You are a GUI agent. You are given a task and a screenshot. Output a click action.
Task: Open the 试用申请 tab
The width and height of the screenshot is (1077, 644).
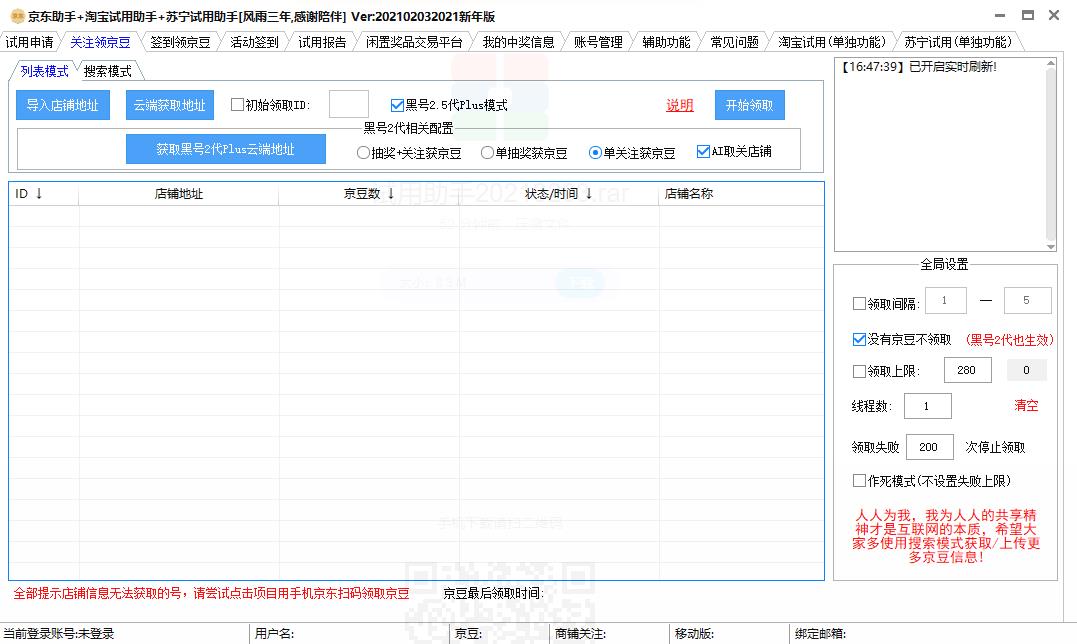click(x=30, y=42)
